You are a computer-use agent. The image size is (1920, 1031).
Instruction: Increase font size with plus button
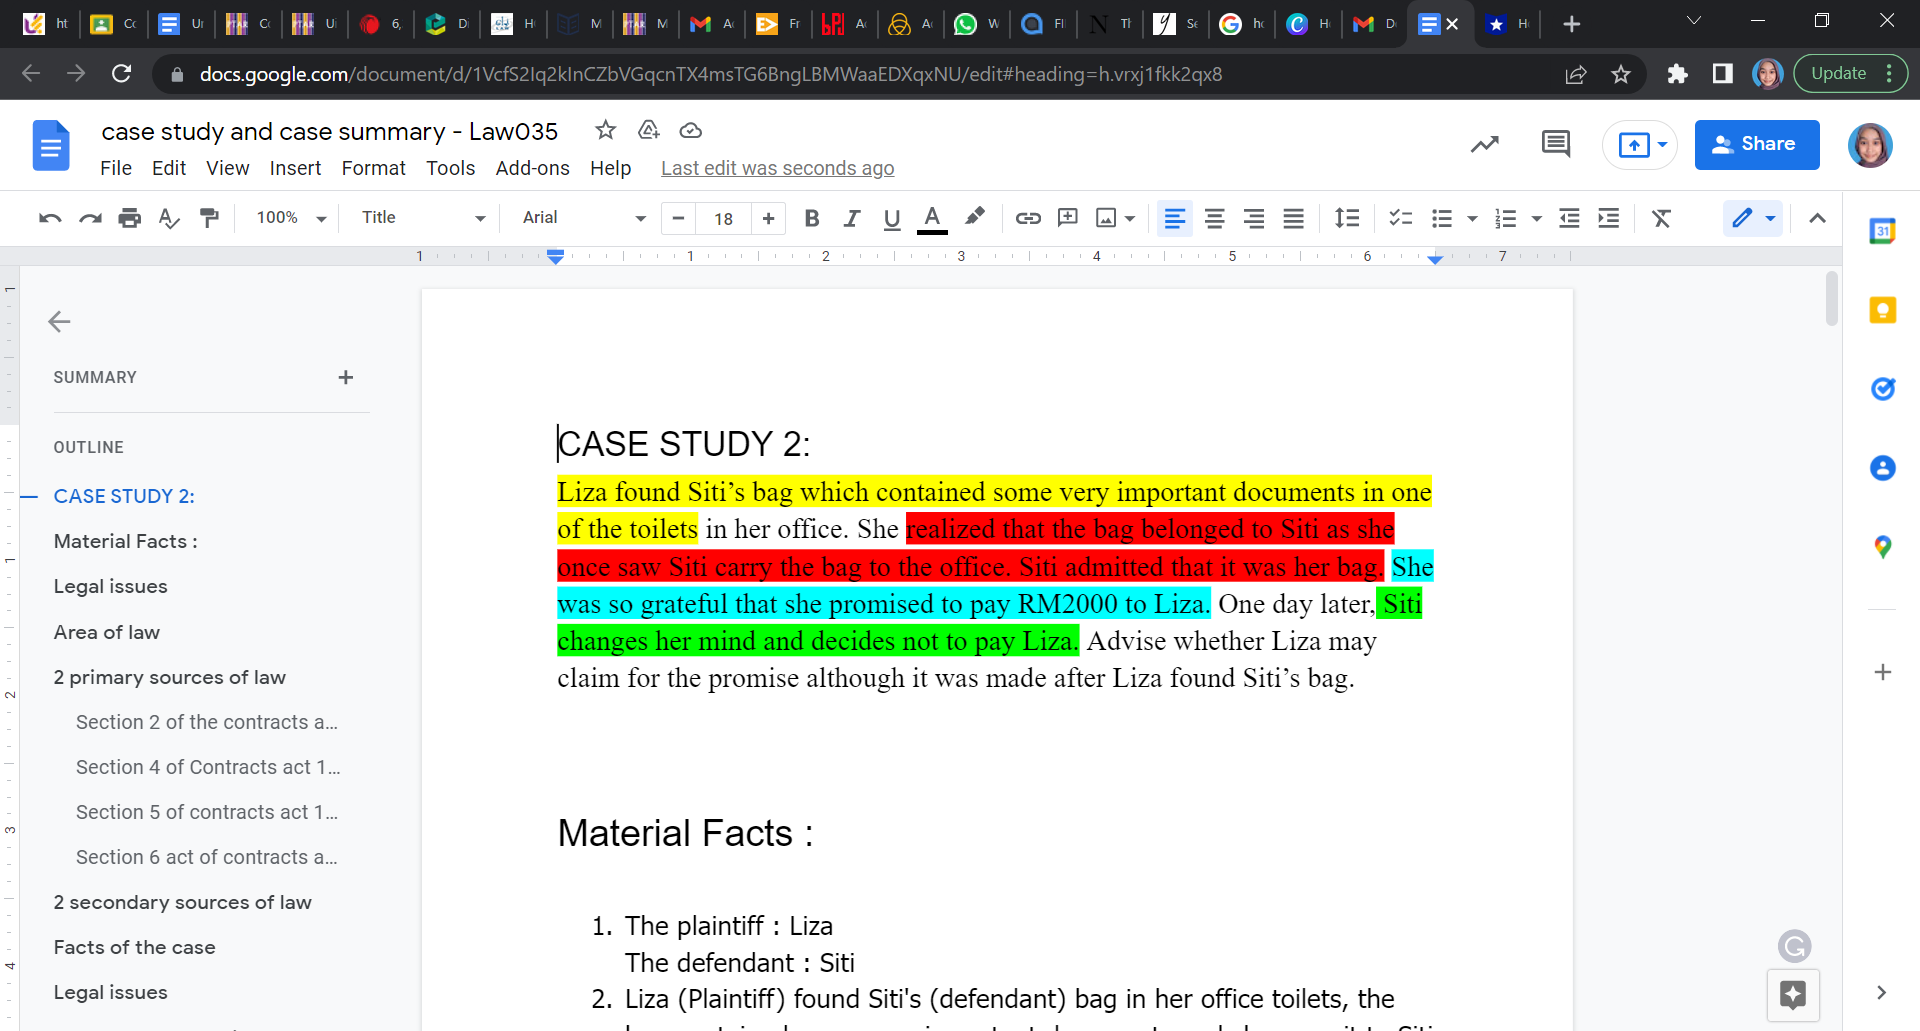(x=768, y=218)
